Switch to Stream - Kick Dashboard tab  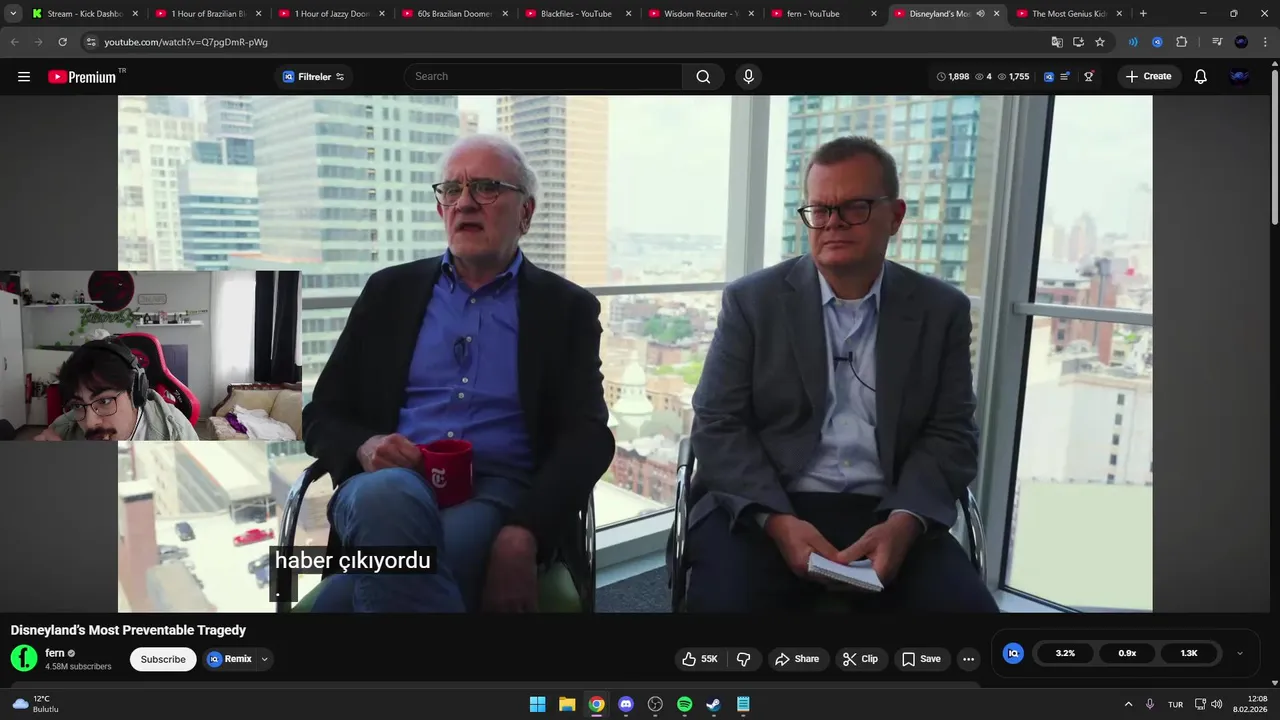(x=85, y=14)
